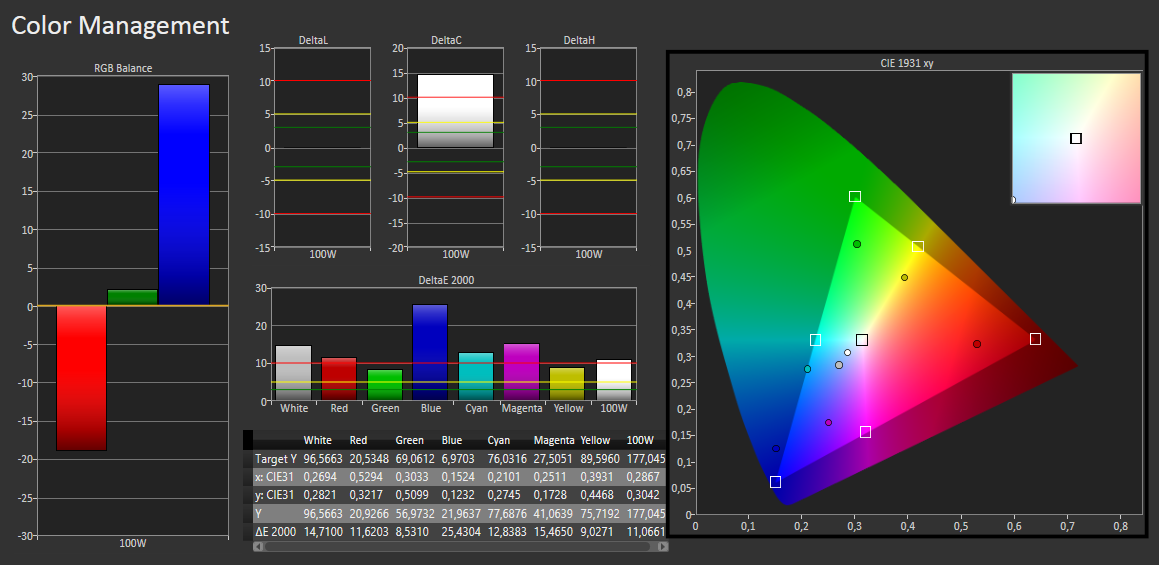Click the RGB Balance chart title
This screenshot has height=565, width=1159.
(x=123, y=68)
